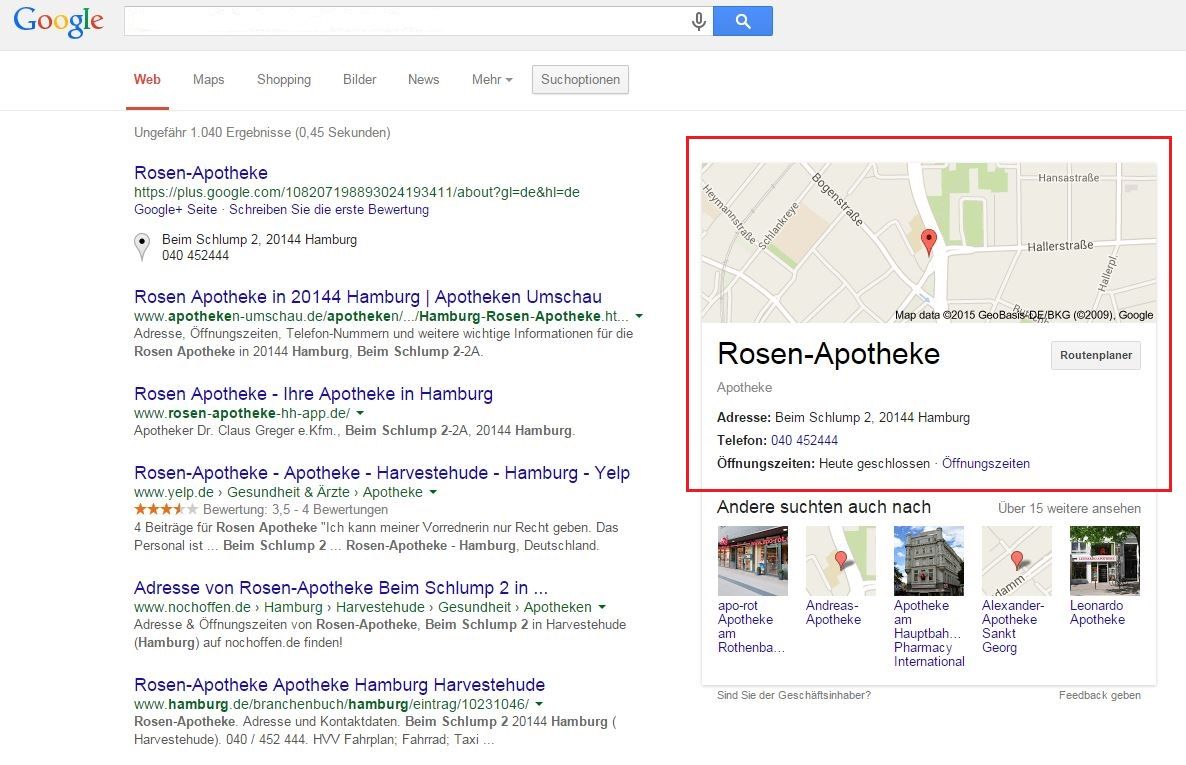Screen dimensions: 1186x765
Task: Click the Leonardo Apotheke text link
Action: [x=1098, y=613]
